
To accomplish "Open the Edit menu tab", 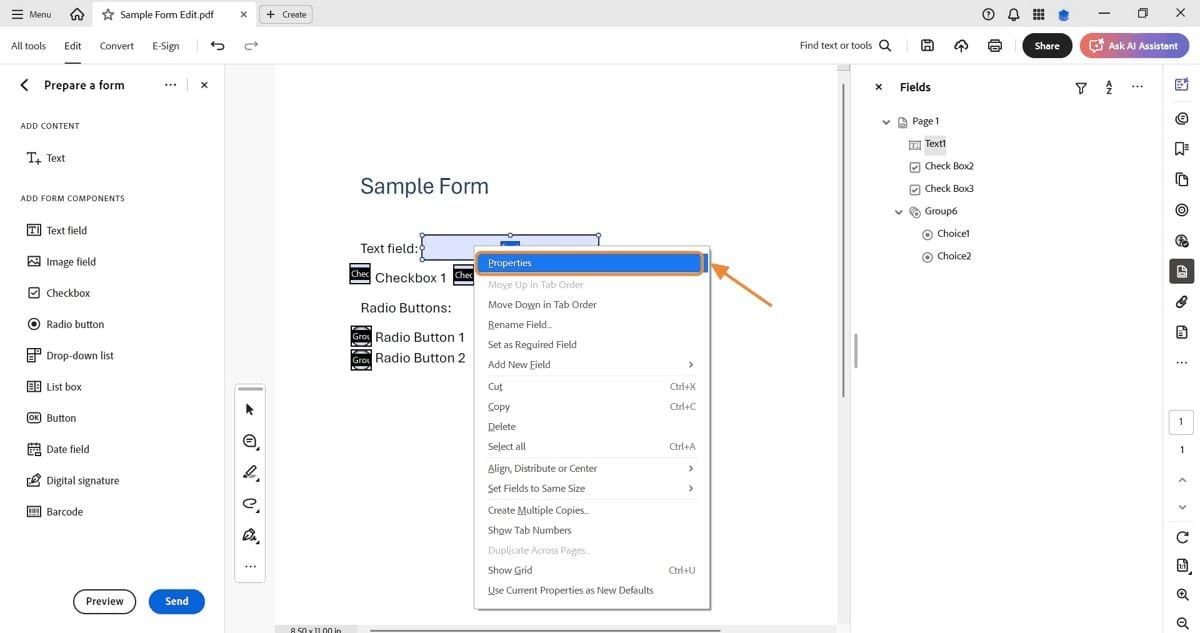I will pos(72,45).
